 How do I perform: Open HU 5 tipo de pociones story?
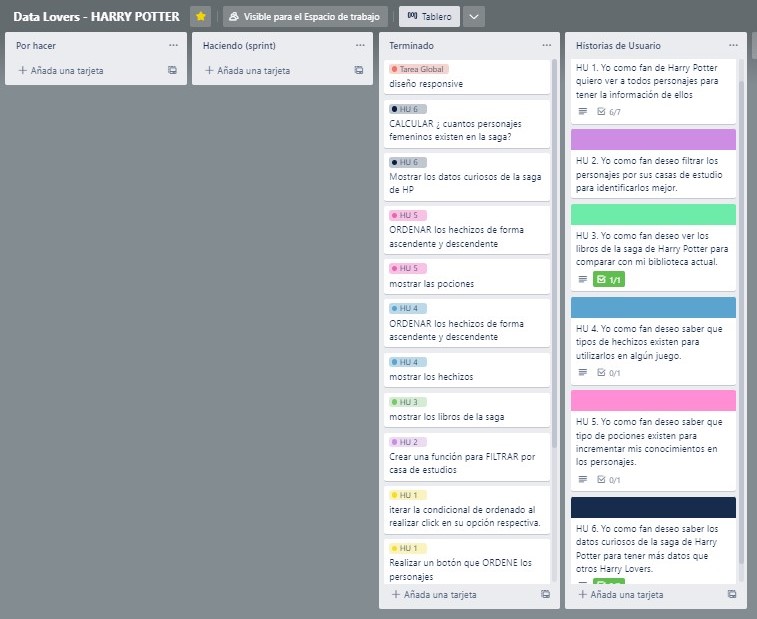click(653, 441)
